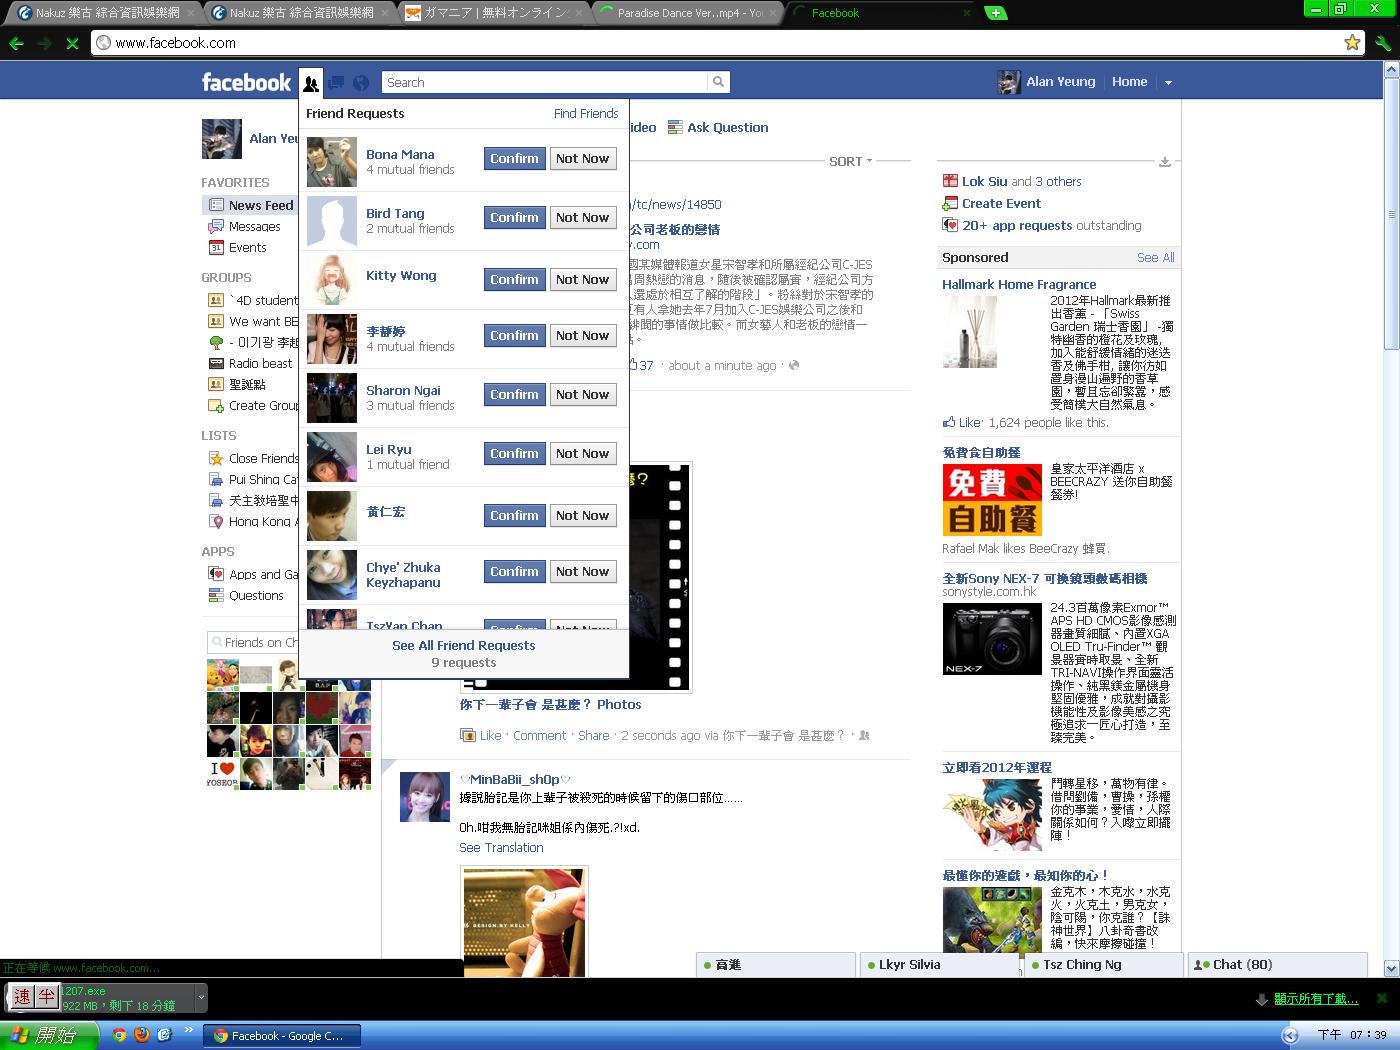The image size is (1400, 1050).
Task: Click the Comment link under the photo post
Action: [x=540, y=735]
